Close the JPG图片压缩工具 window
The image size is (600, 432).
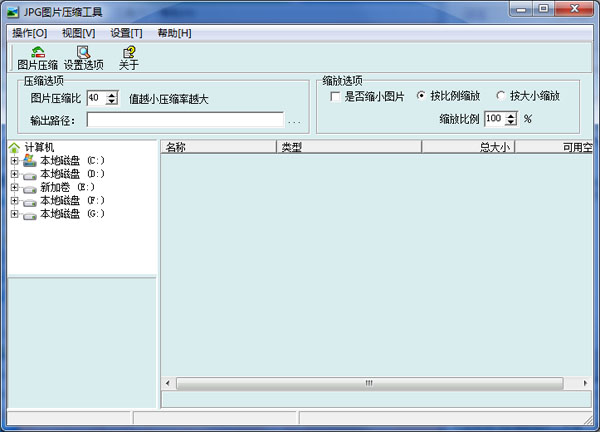pyautogui.click(x=574, y=9)
